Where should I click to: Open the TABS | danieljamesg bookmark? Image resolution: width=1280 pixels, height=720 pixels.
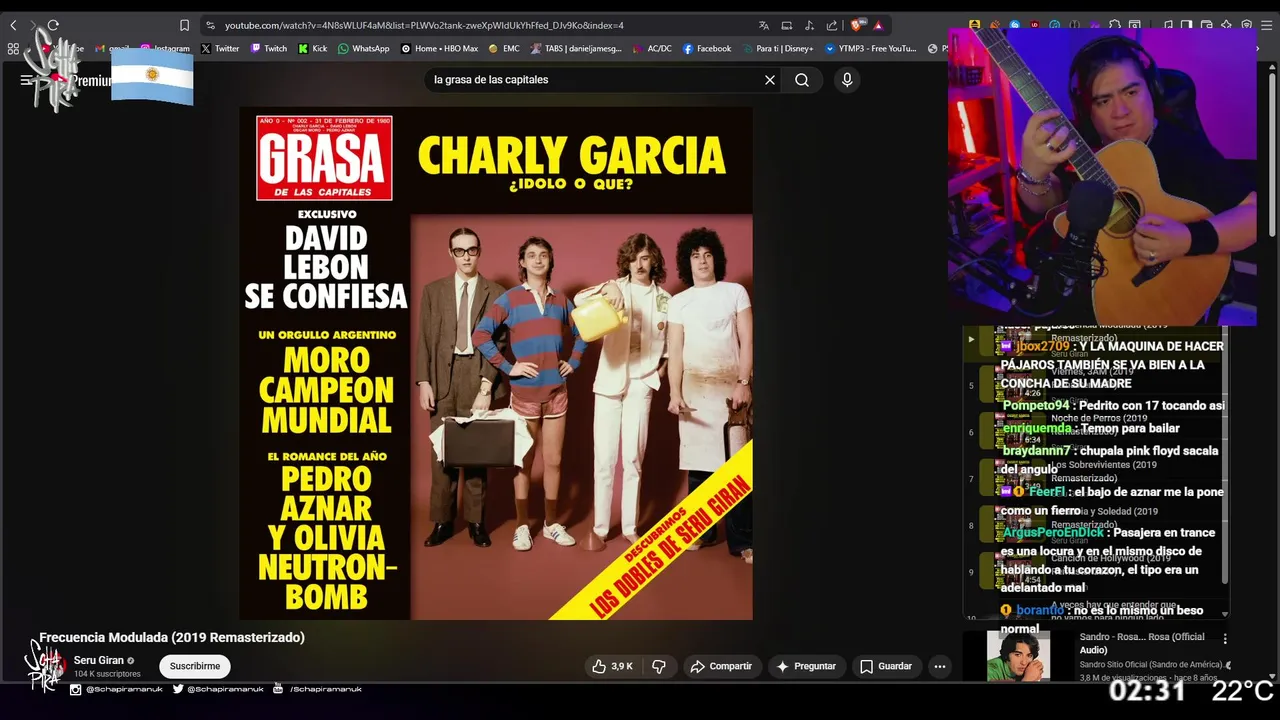[576, 48]
